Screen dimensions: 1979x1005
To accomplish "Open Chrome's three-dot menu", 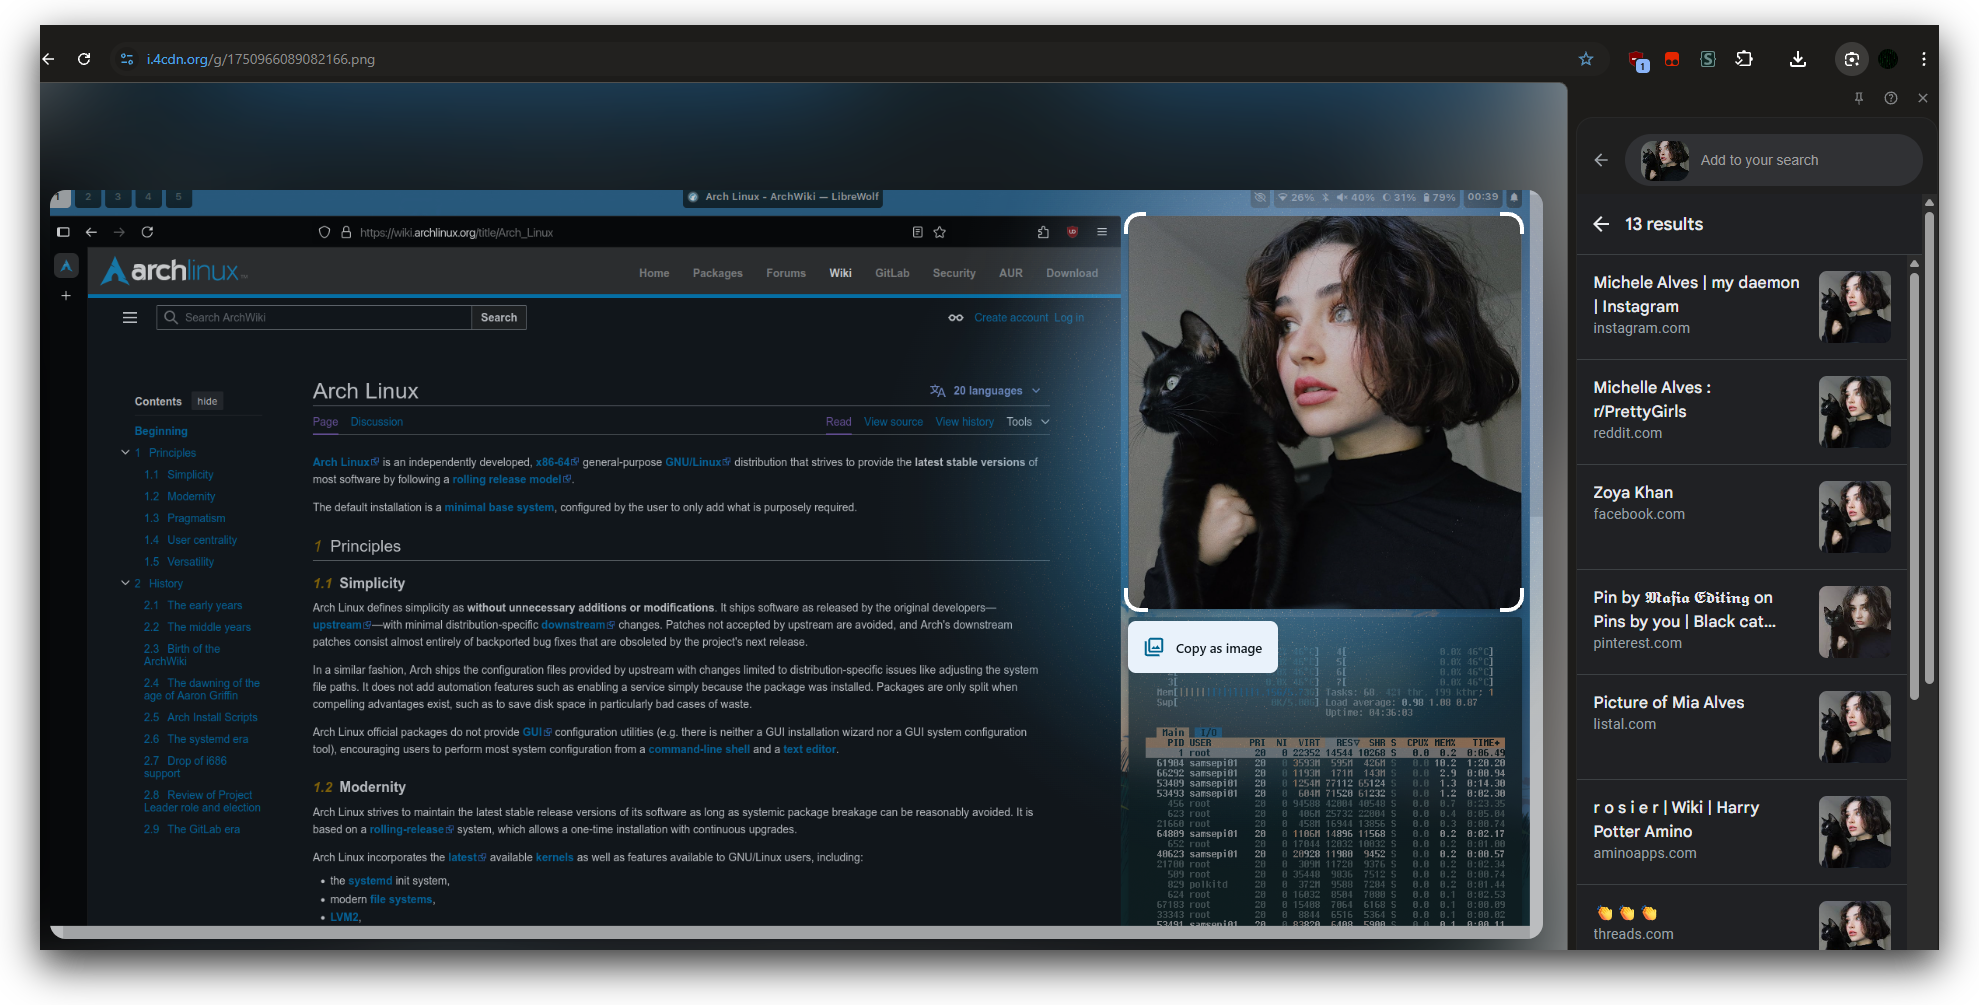I will [1924, 59].
